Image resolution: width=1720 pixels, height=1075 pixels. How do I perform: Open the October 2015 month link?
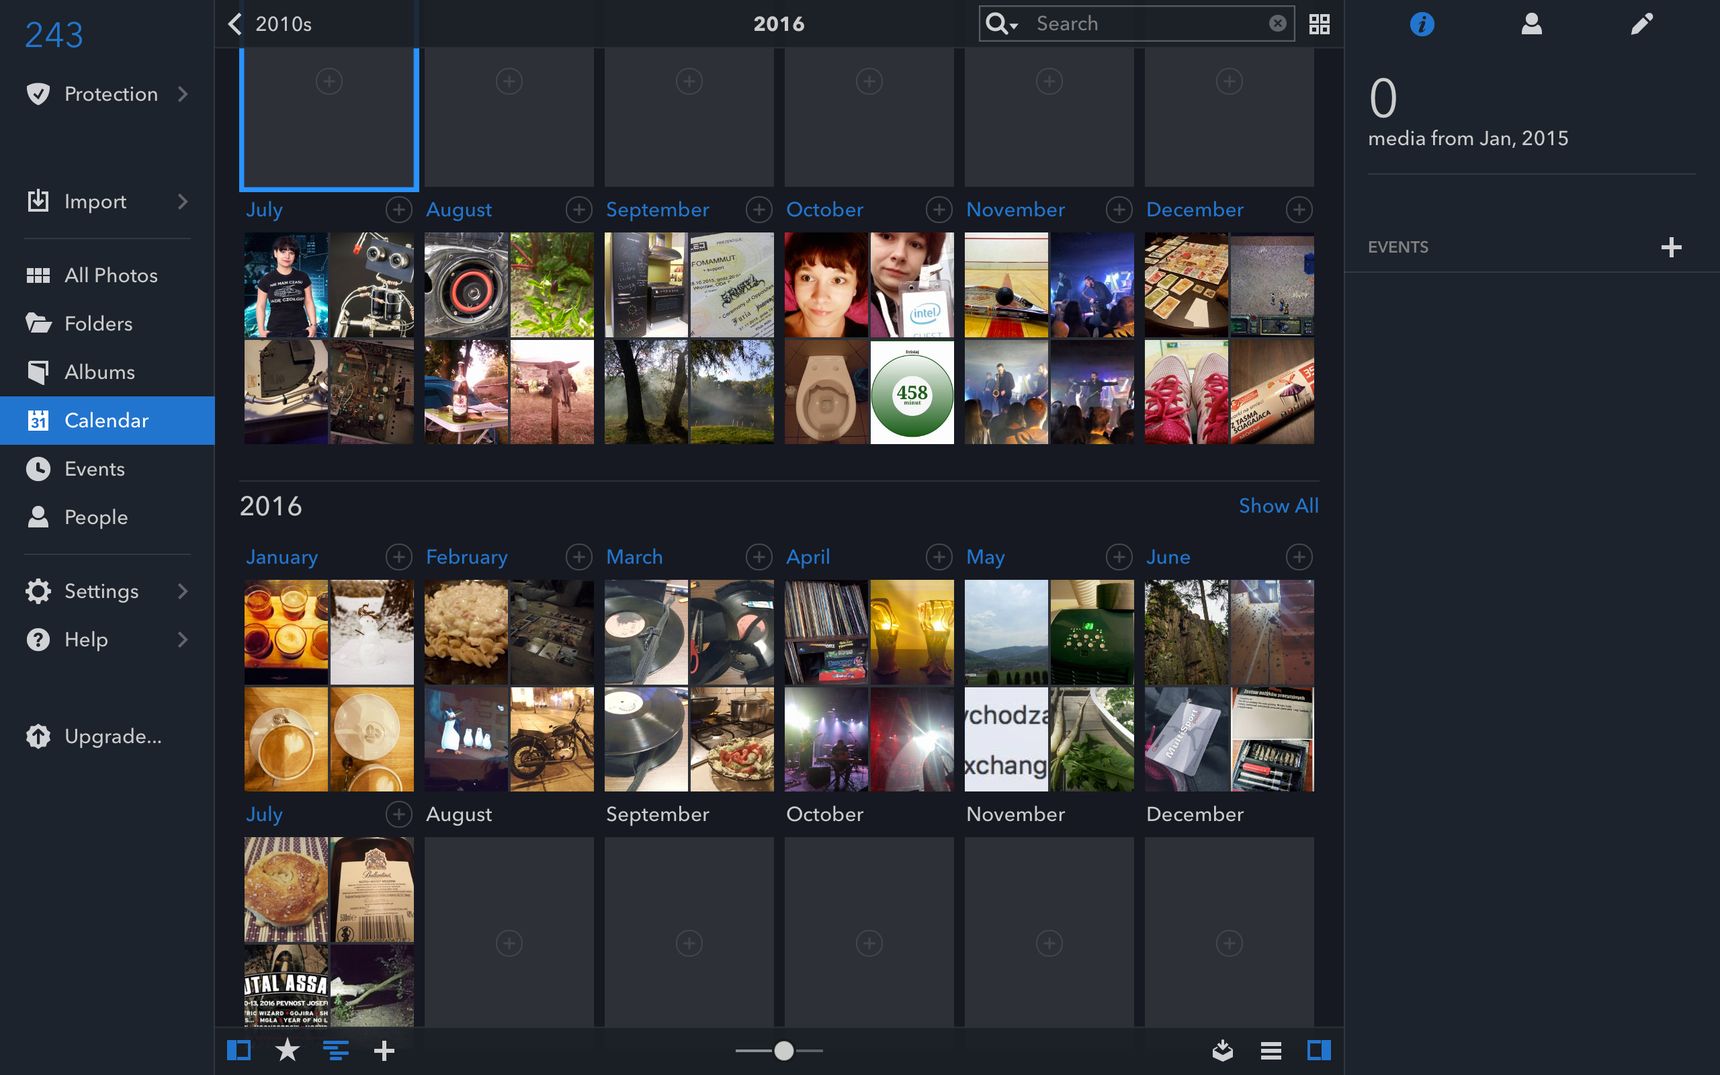(824, 210)
